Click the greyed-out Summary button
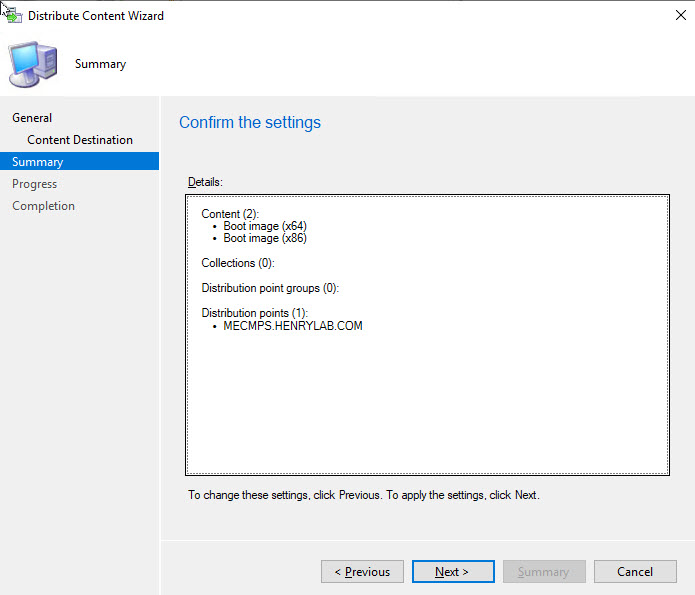This screenshot has height=595, width=695. coord(543,572)
